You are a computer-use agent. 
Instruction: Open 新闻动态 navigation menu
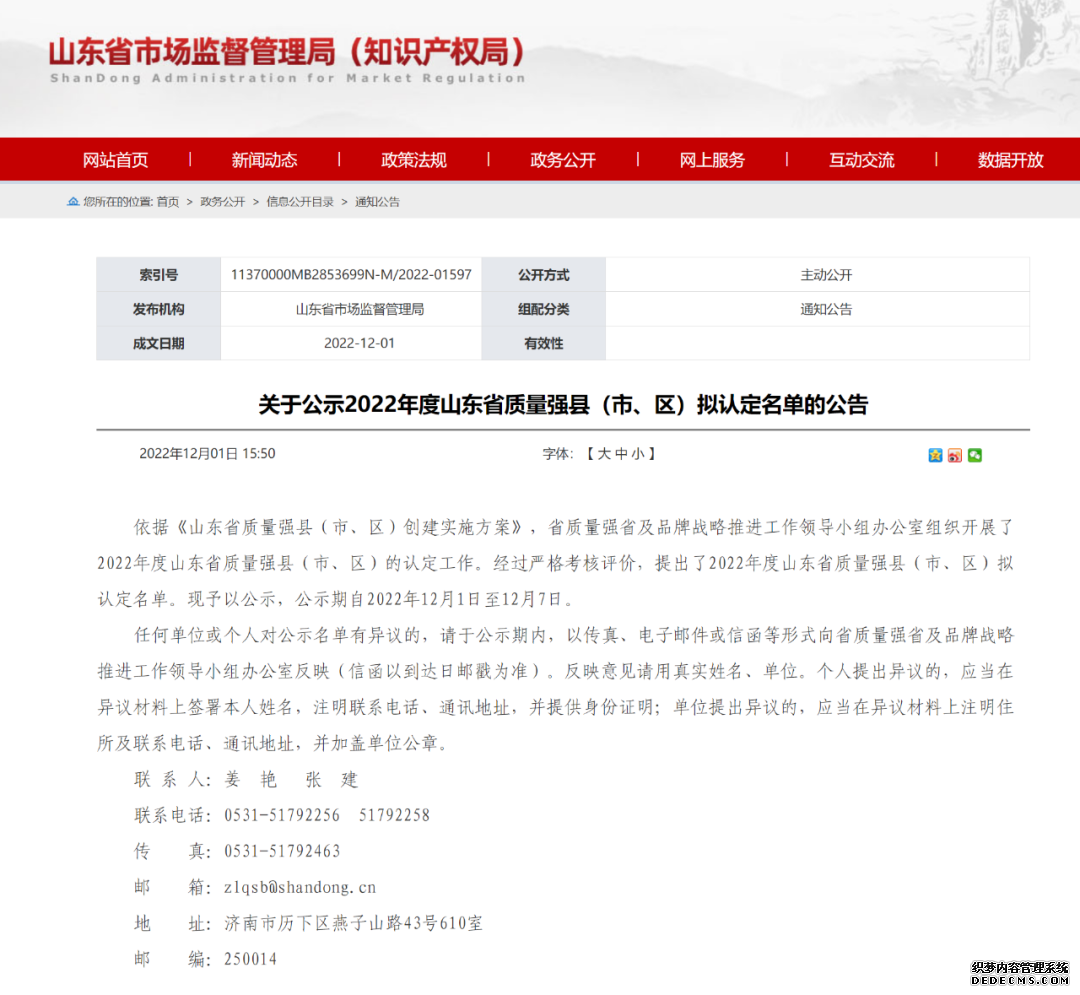click(x=264, y=160)
